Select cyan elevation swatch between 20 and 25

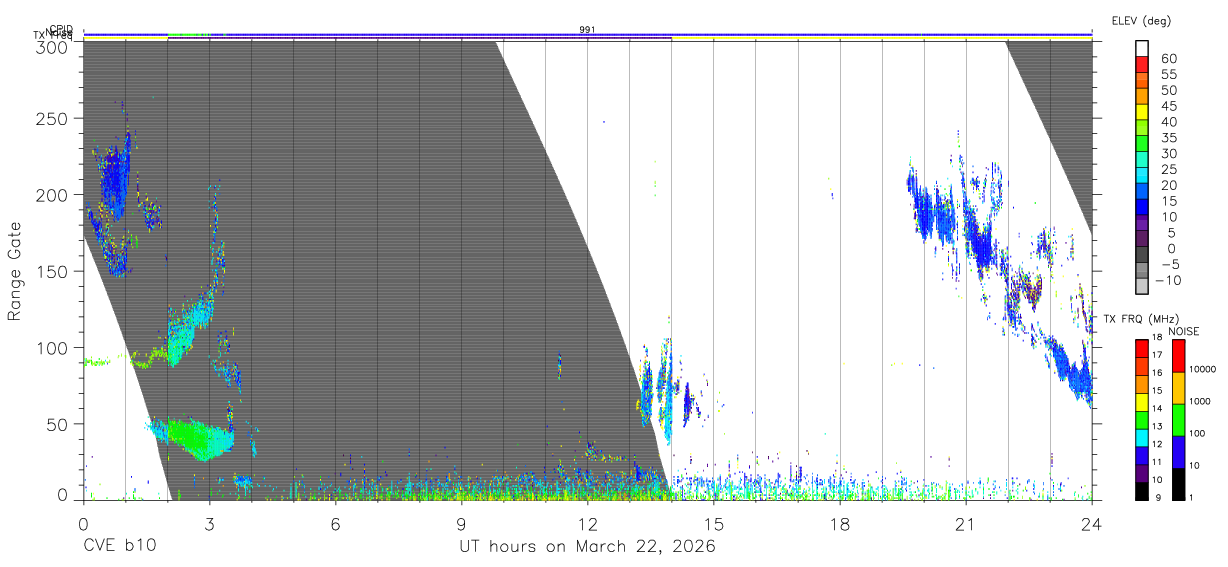tap(1142, 176)
